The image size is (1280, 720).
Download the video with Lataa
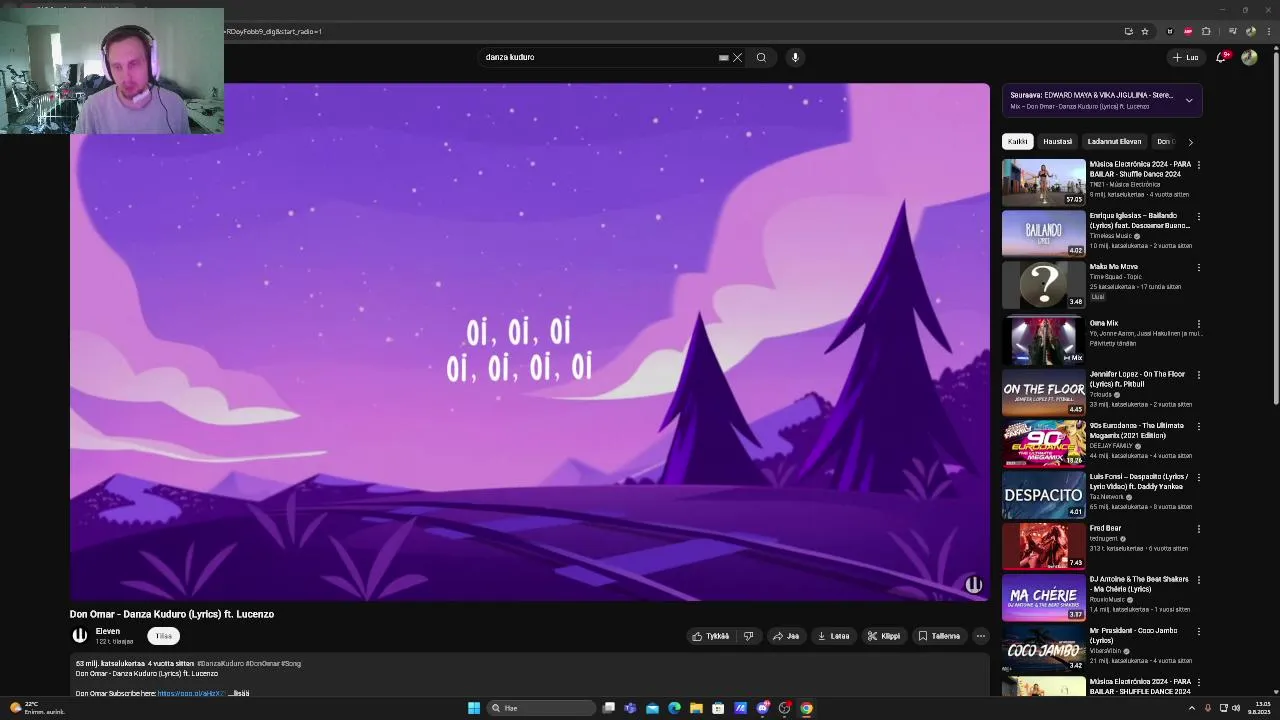pos(833,636)
